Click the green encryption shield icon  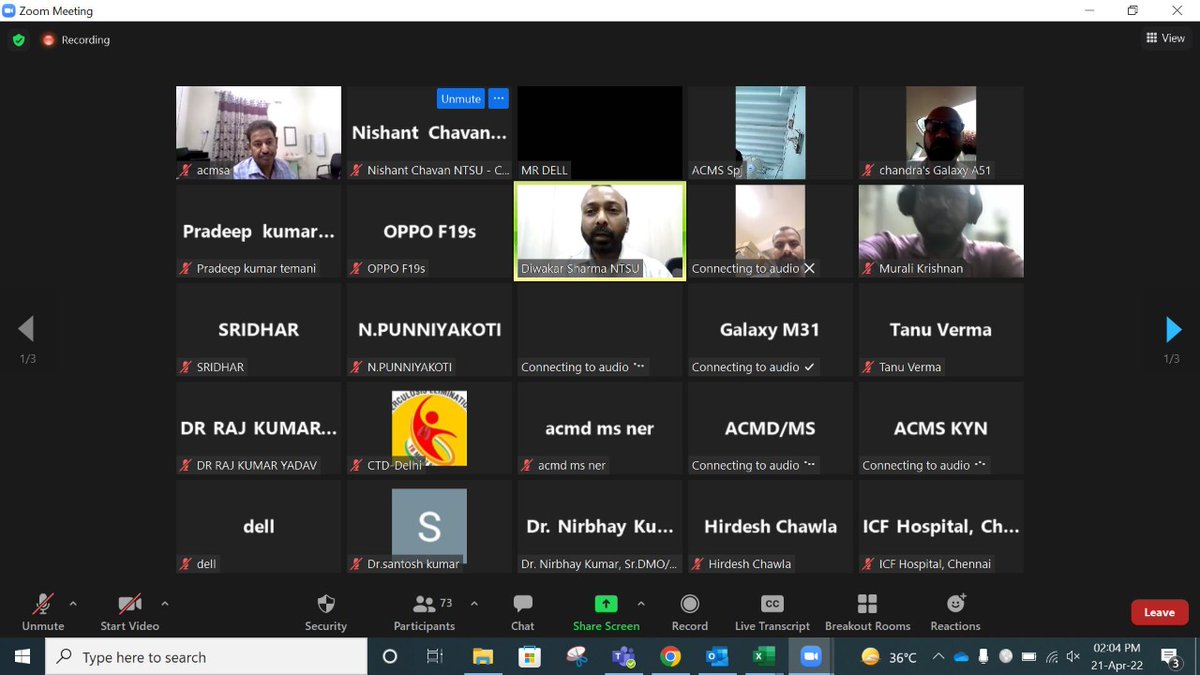(x=18, y=40)
